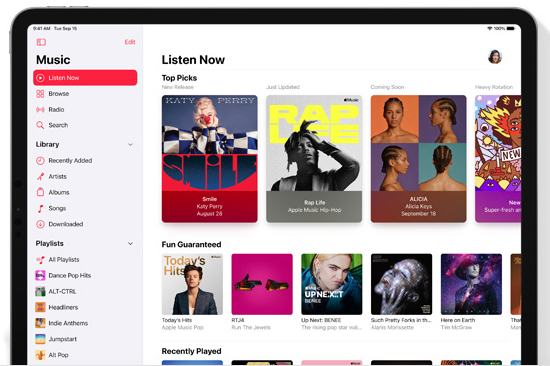550x366 pixels.
Task: Open Dance Pop Hits playlist icon
Action: point(40,275)
